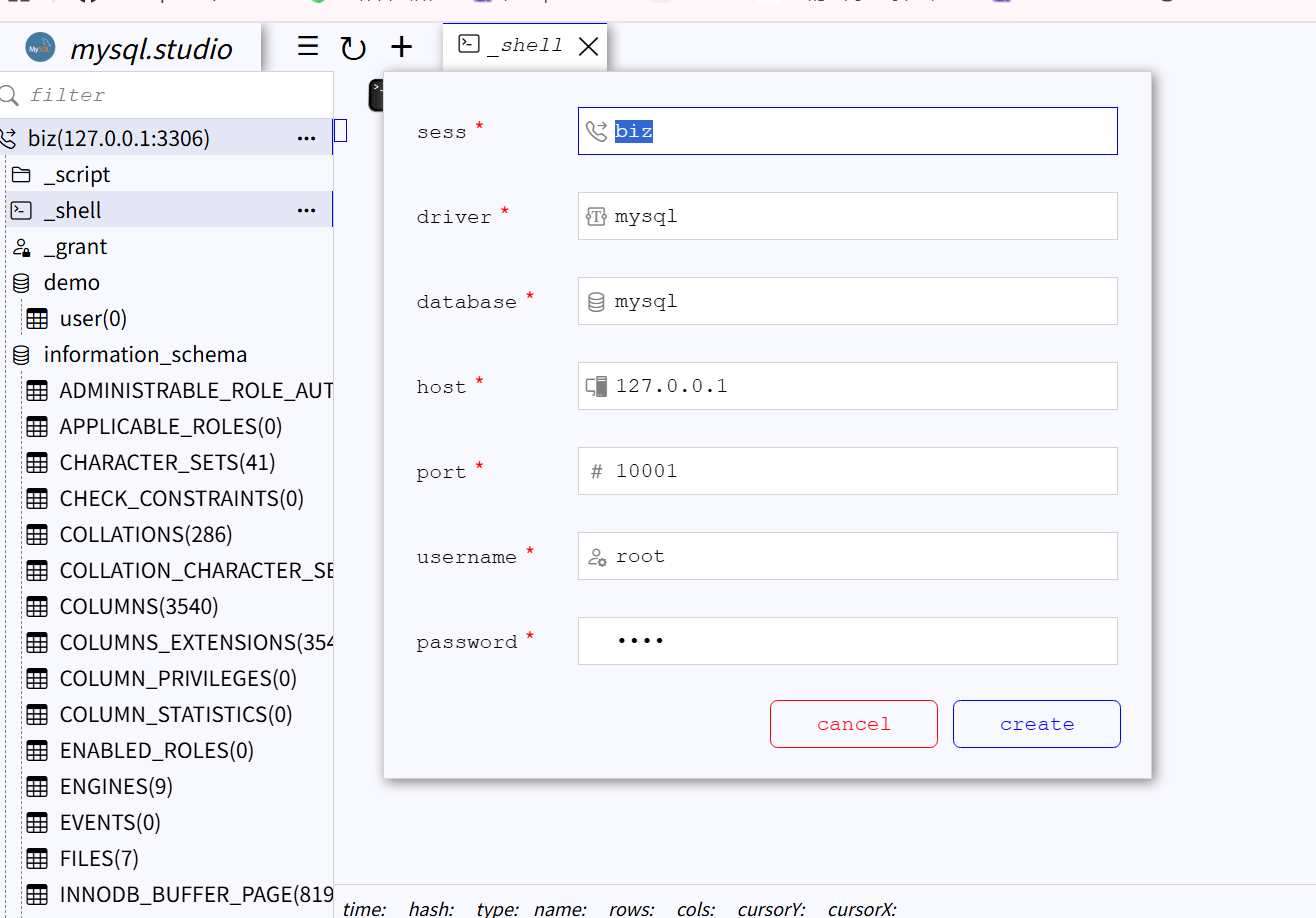Screen dimensions: 1316x918
Task: Click the mysql.studio logo icon
Action: [x=41, y=48]
